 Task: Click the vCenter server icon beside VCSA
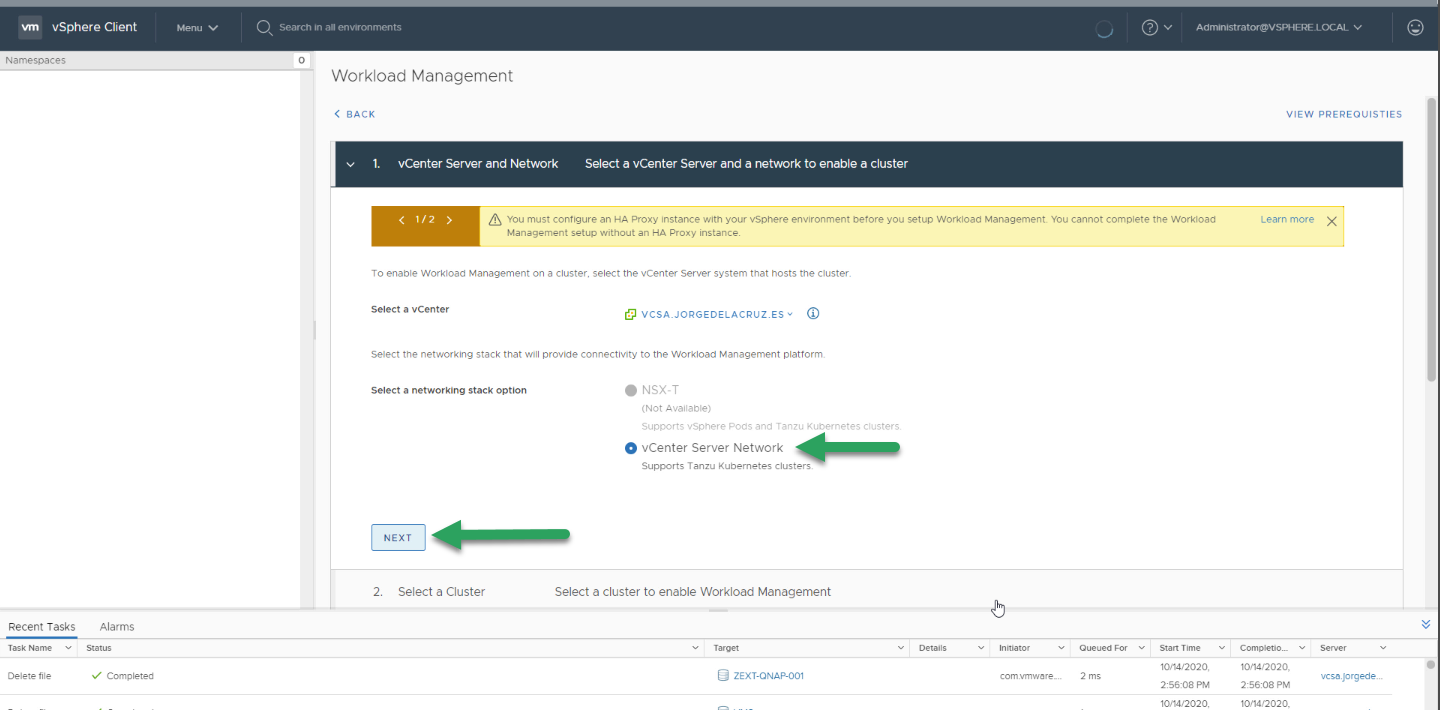click(630, 314)
